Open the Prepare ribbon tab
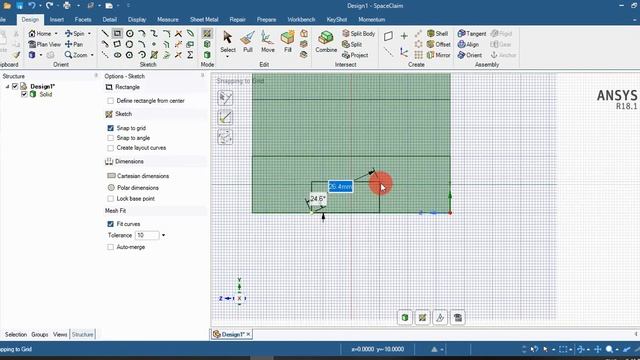 [267, 20]
